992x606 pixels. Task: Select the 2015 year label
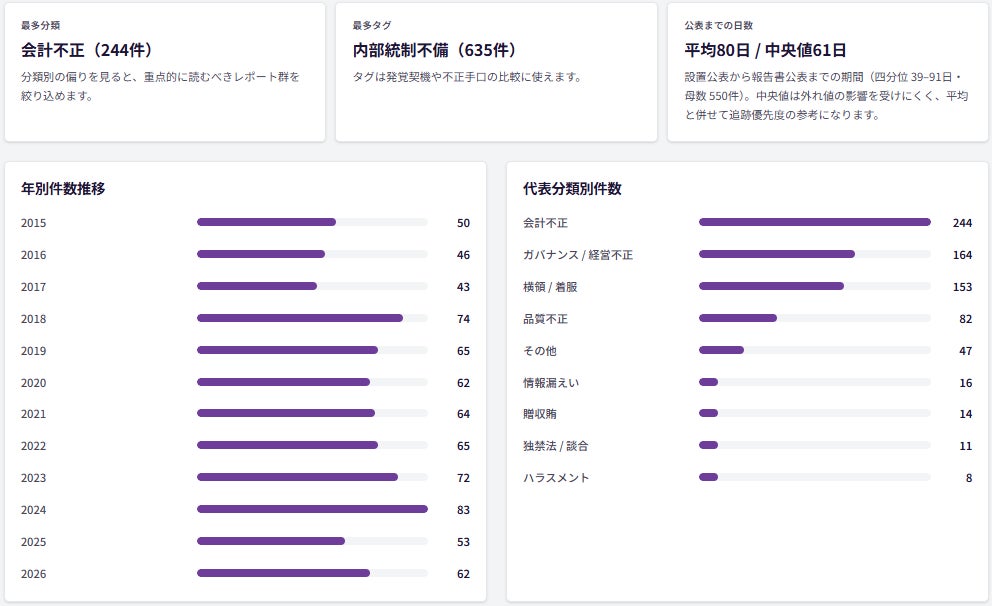[34, 223]
